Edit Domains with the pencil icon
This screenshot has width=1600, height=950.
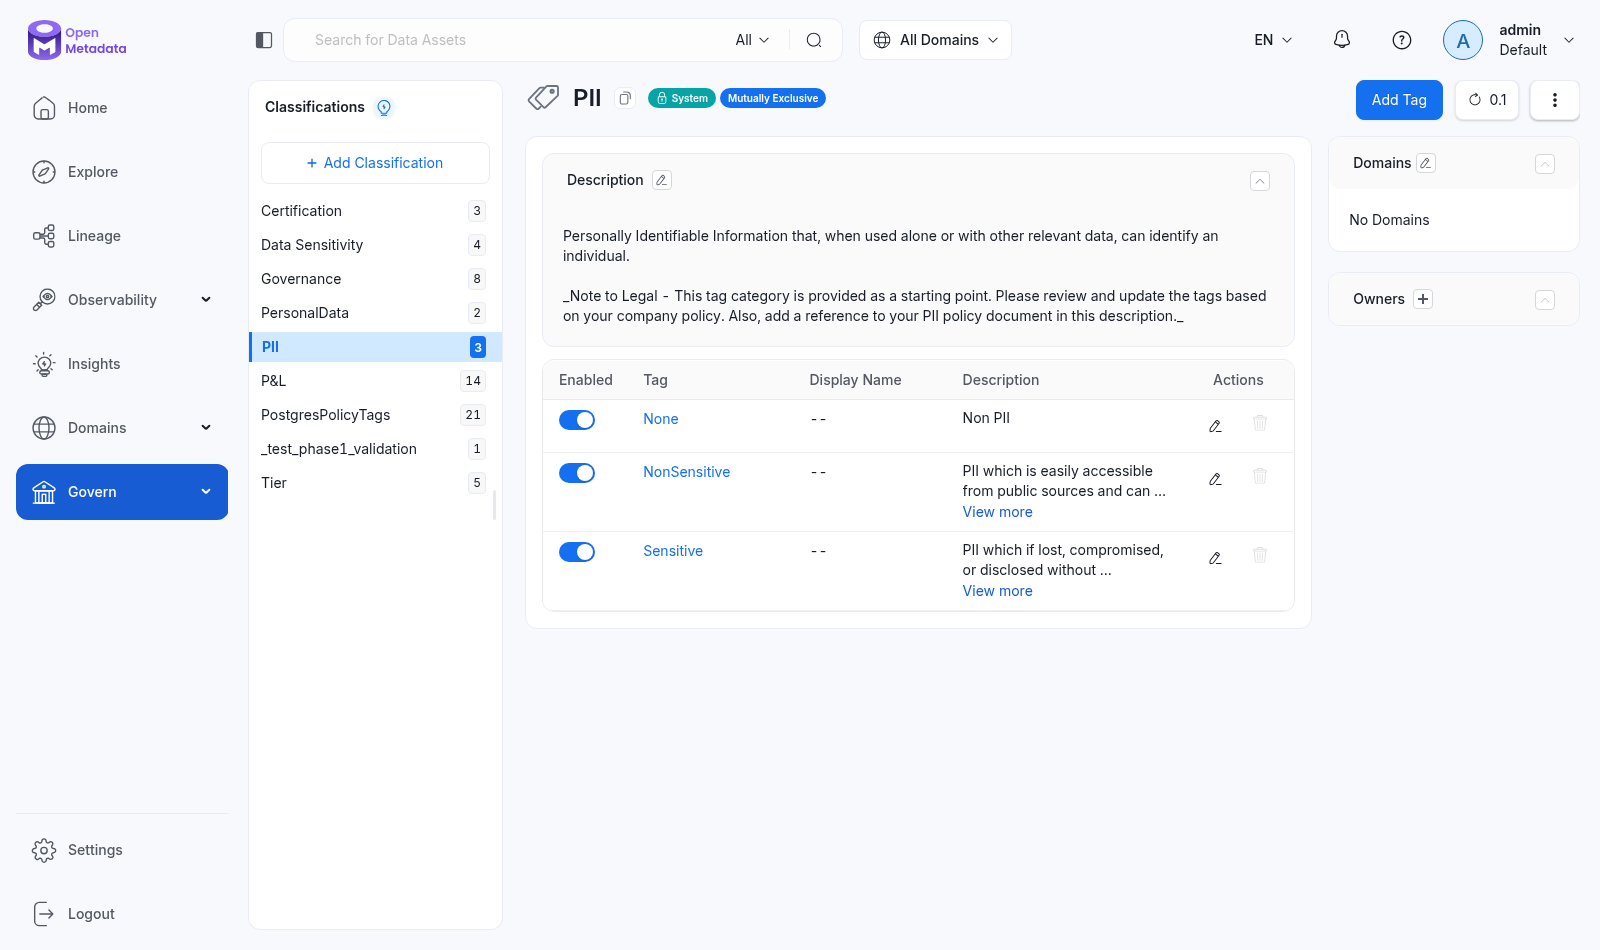coord(1426,163)
